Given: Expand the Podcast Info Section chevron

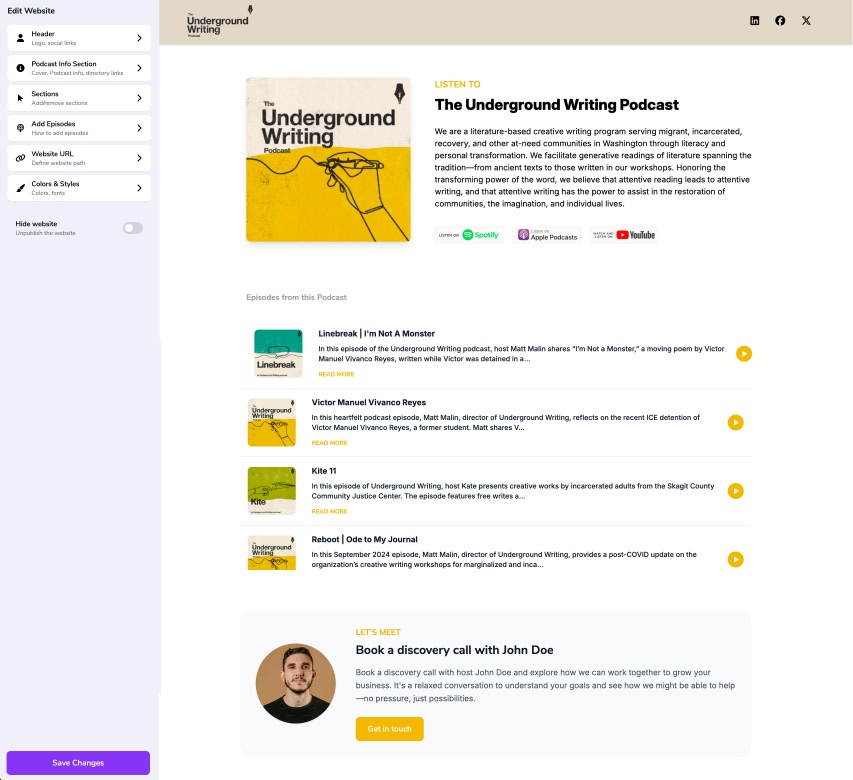Looking at the screenshot, I should [x=139, y=68].
